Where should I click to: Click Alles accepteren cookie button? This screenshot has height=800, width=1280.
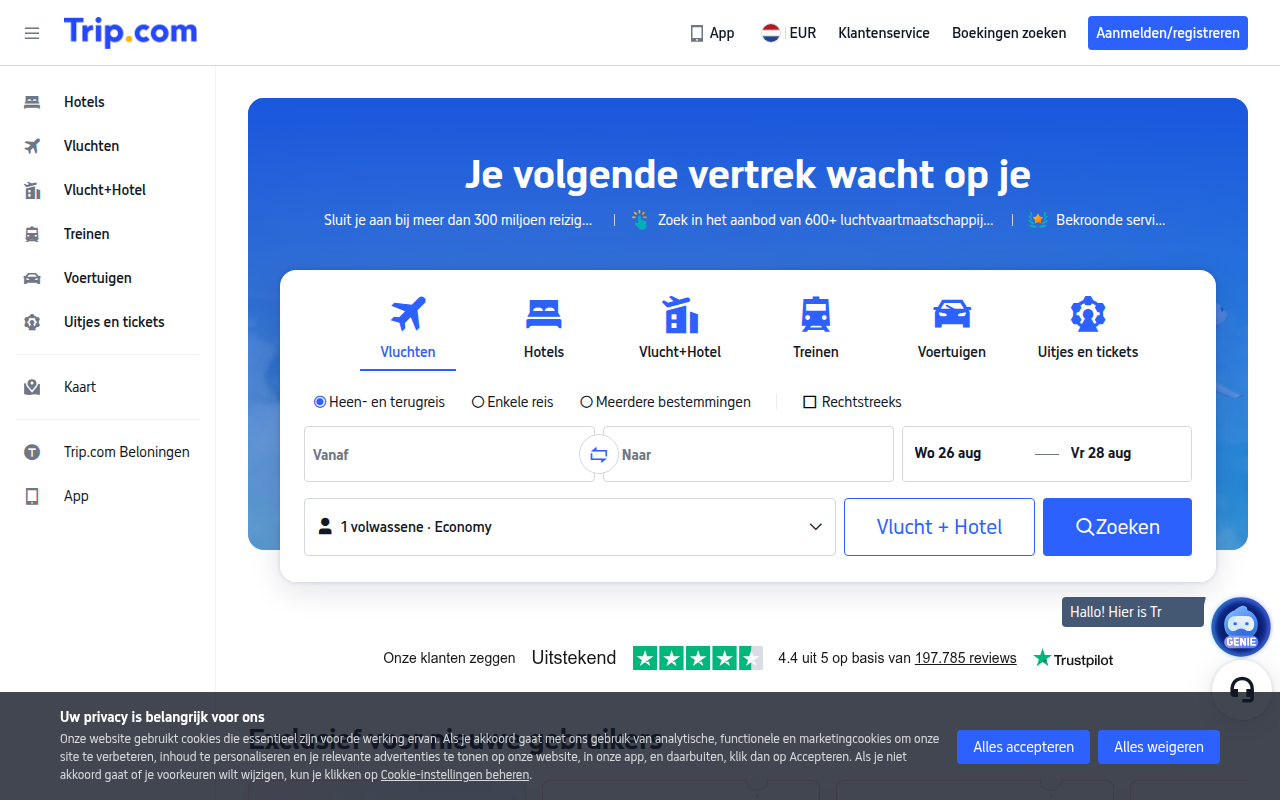tap(1024, 747)
